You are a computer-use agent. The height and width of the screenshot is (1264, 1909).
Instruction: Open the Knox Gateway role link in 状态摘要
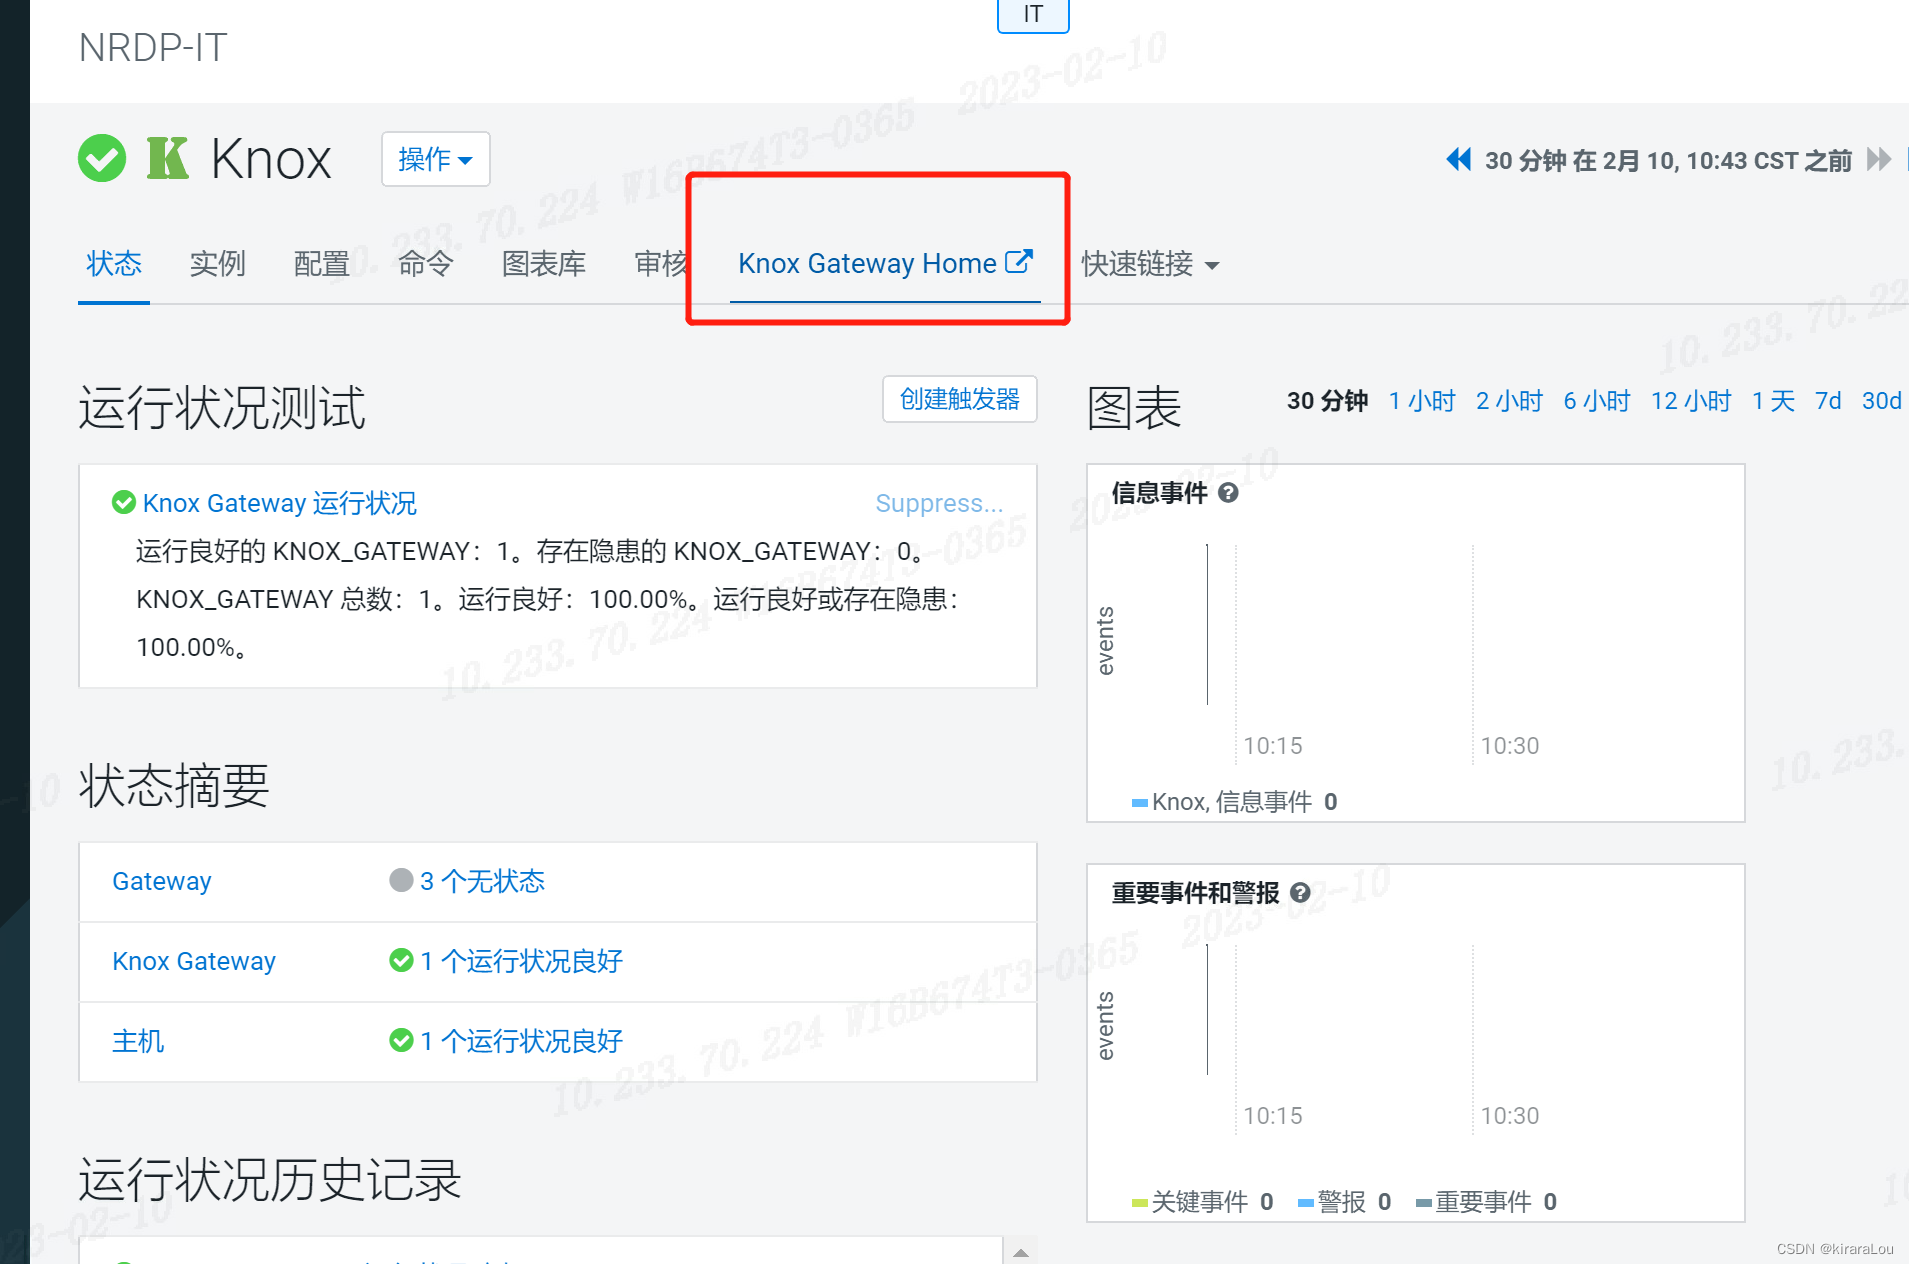194,961
